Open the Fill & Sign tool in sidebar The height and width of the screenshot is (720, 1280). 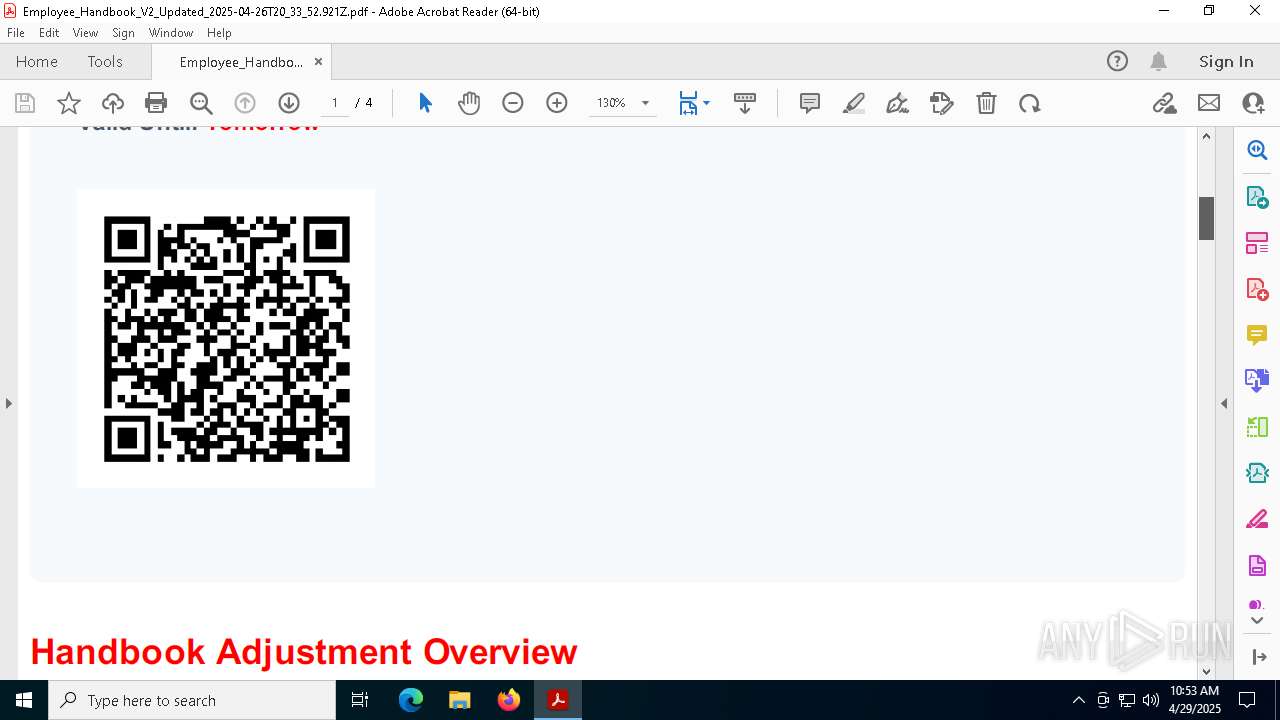1257,519
